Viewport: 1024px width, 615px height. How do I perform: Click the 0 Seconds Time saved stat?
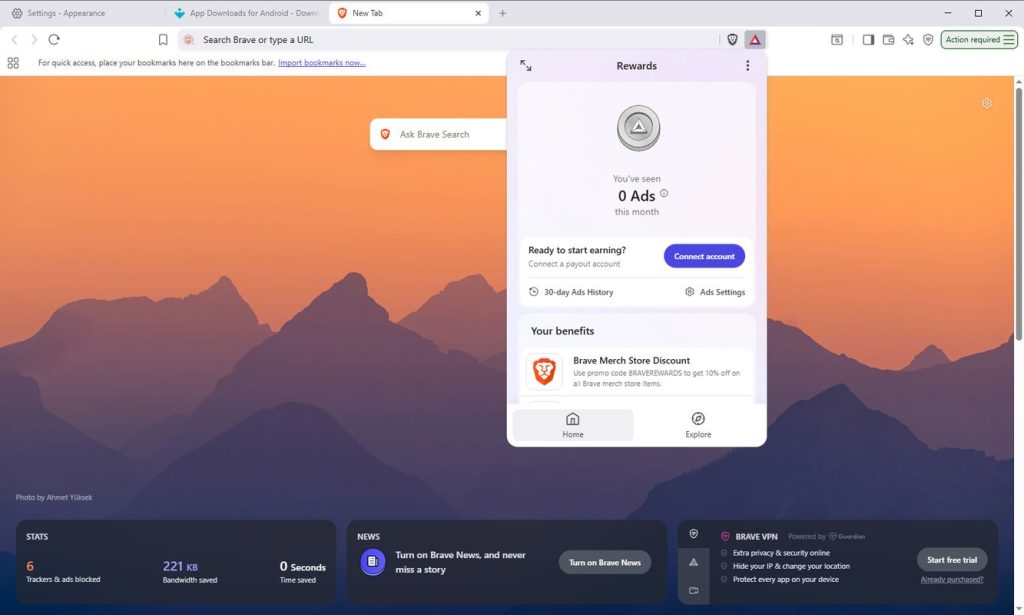[302, 571]
